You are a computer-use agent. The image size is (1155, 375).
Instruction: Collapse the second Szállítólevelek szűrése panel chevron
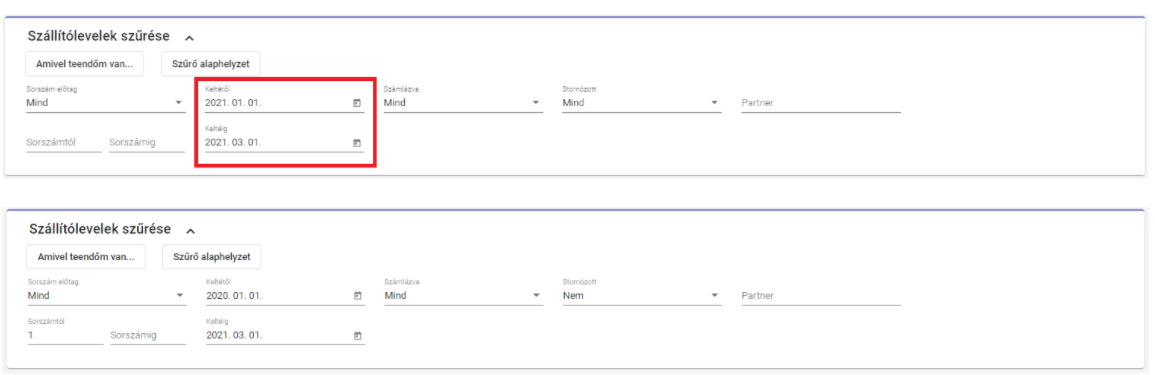click(x=190, y=231)
